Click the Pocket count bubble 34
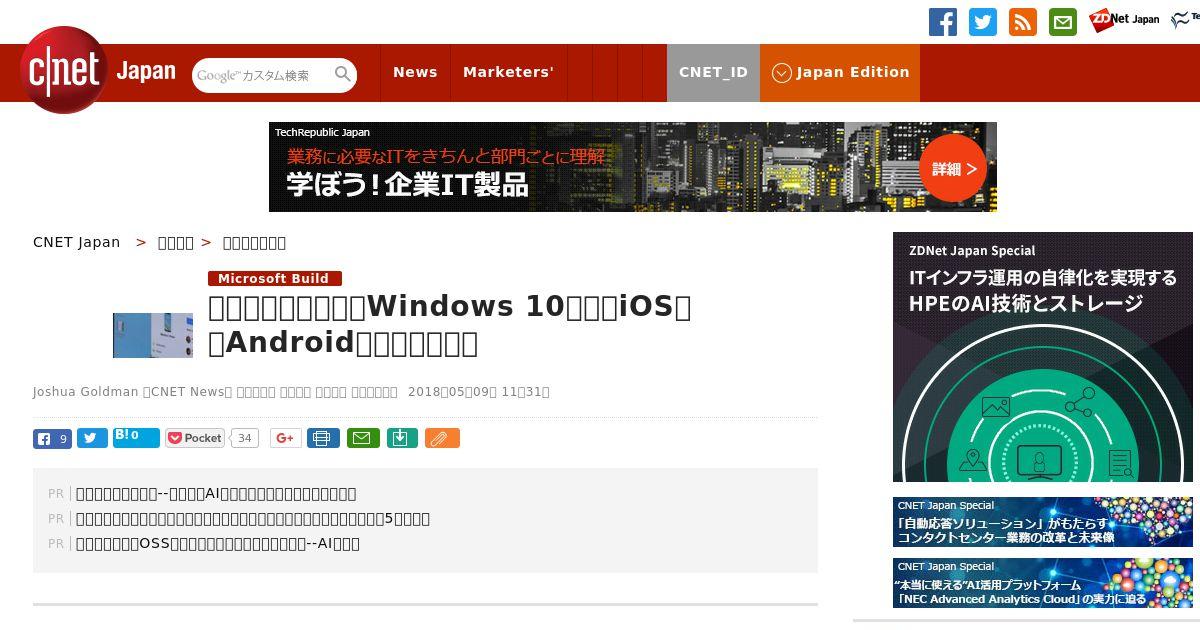 244,438
